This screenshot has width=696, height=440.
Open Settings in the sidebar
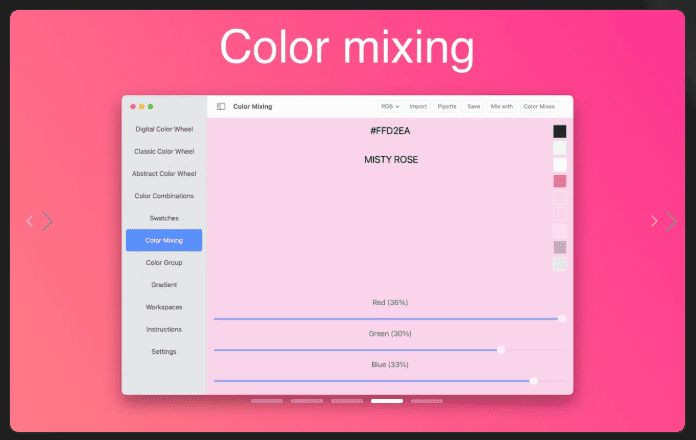click(x=164, y=351)
